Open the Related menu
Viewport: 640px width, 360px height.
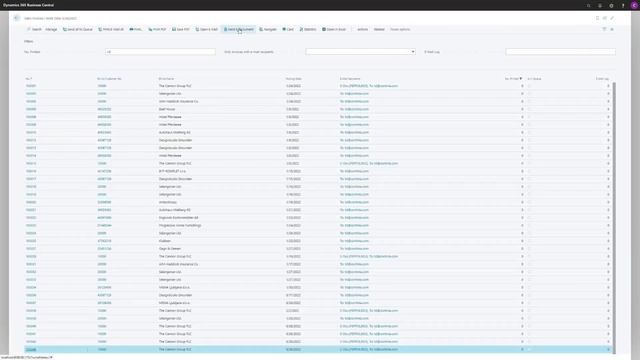[379, 29]
